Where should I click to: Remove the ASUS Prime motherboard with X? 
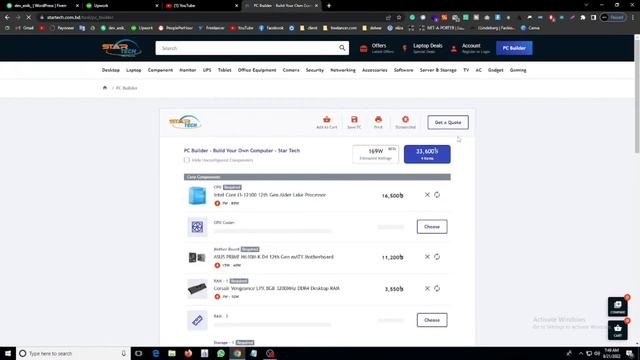pos(427,257)
